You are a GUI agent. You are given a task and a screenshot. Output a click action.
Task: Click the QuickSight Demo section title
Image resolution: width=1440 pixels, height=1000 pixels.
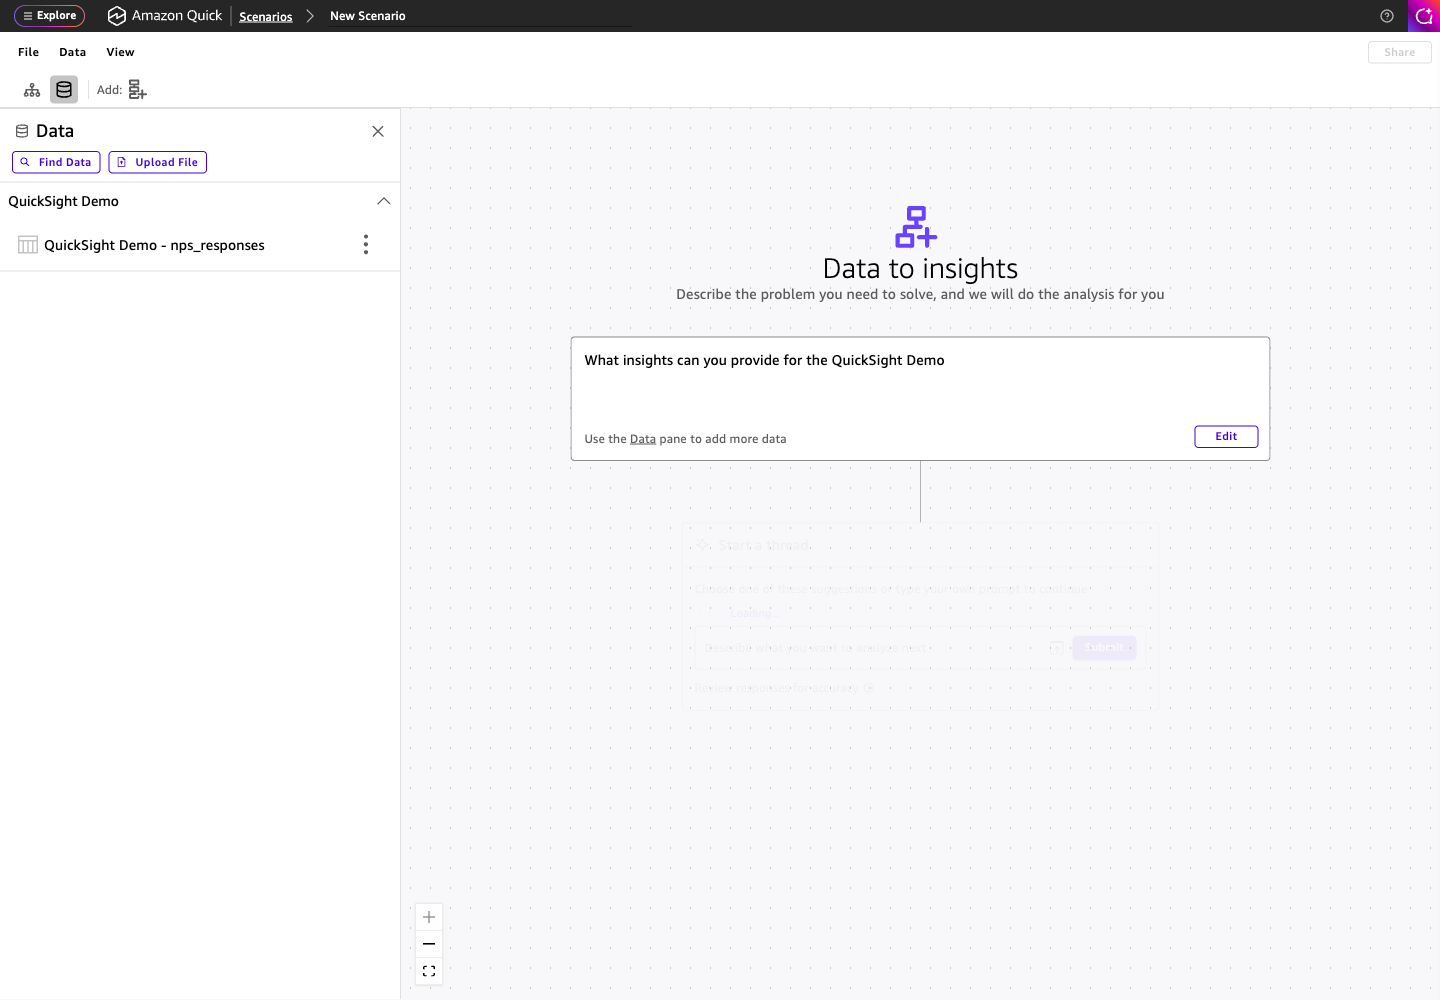tap(64, 201)
